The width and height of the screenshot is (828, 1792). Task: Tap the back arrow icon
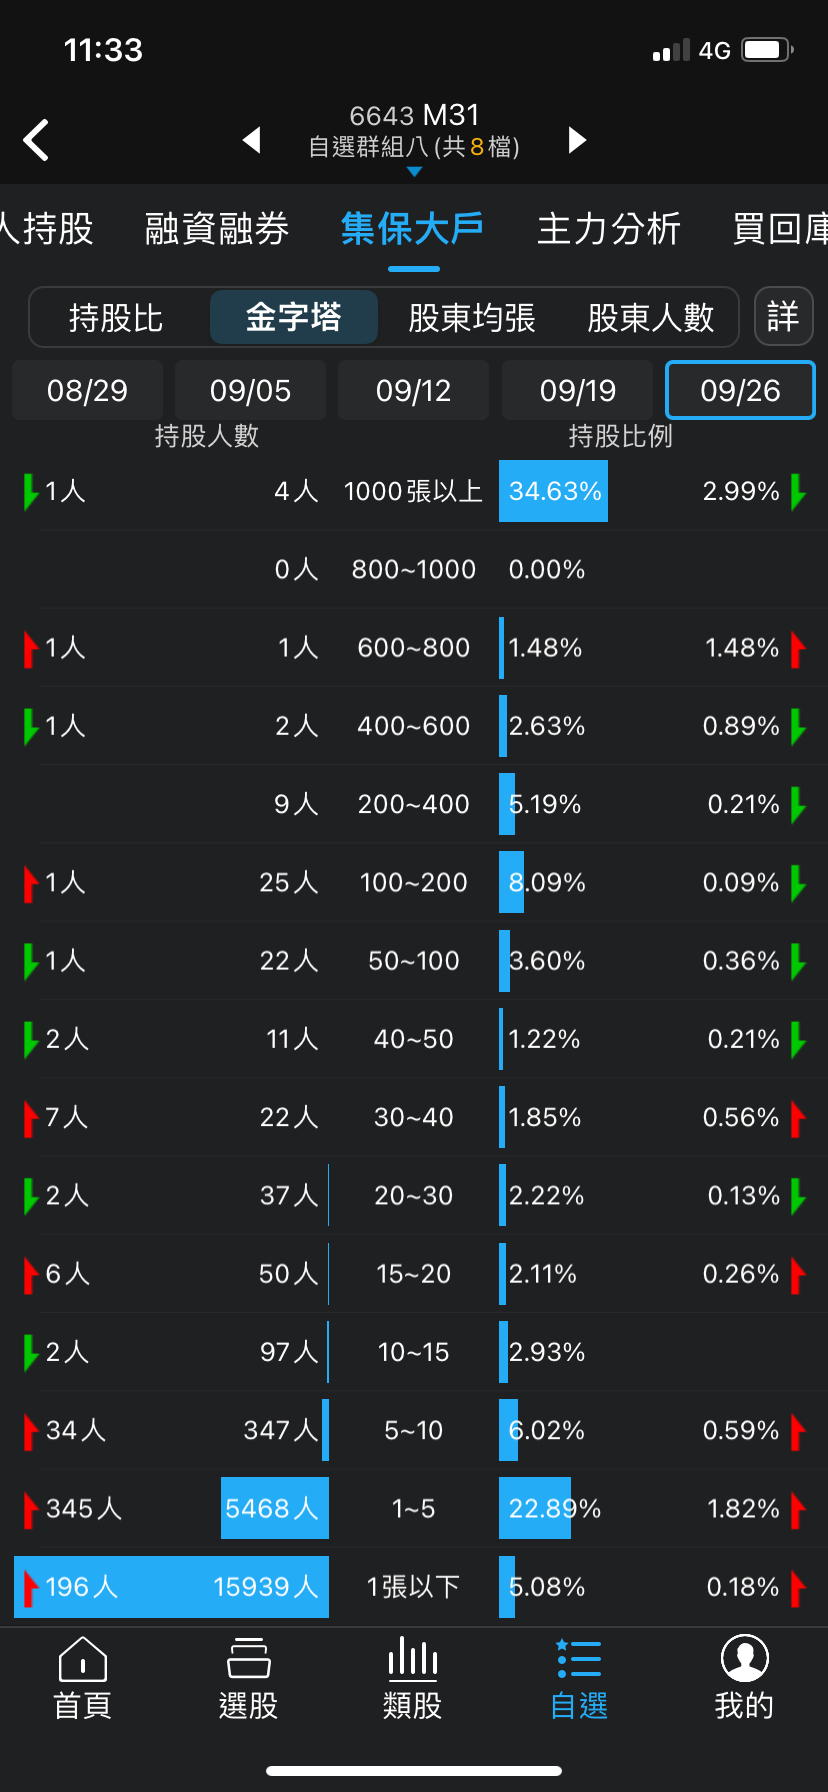36,140
